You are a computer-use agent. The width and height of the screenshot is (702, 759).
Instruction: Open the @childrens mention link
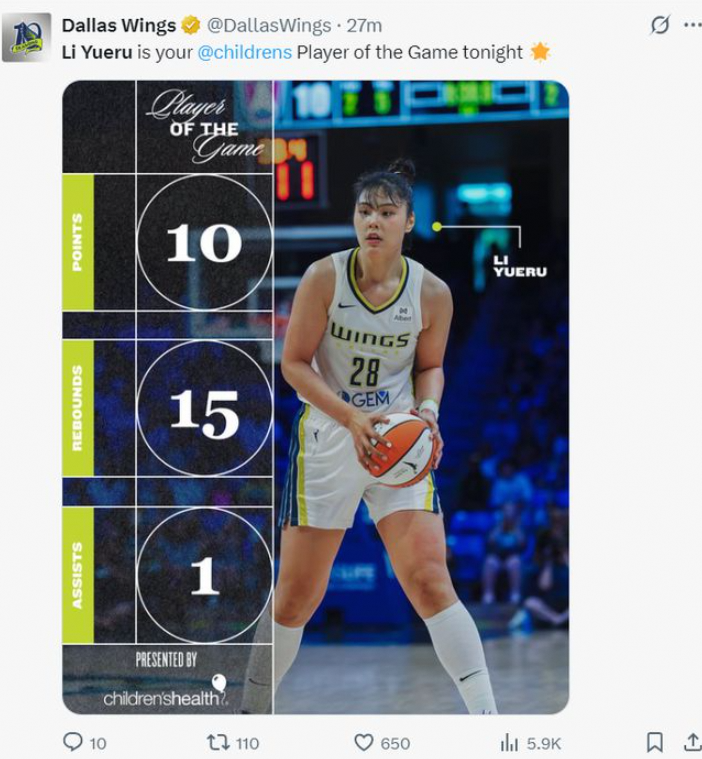pos(244,52)
